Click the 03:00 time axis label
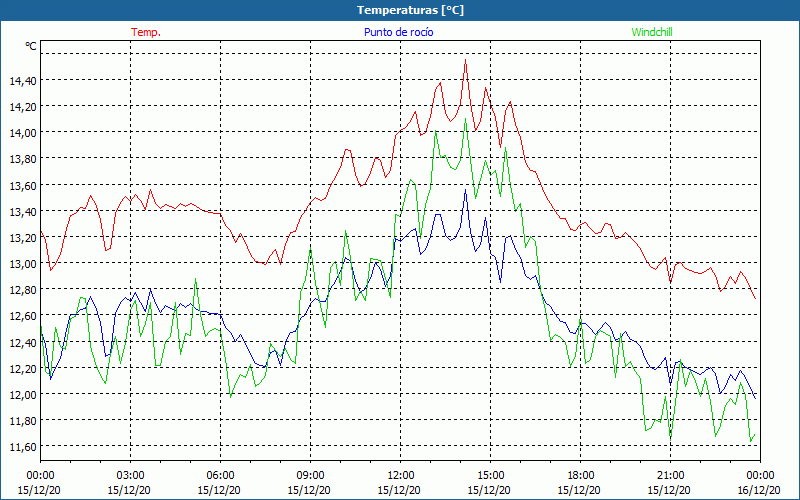800x500 pixels. pyautogui.click(x=131, y=476)
